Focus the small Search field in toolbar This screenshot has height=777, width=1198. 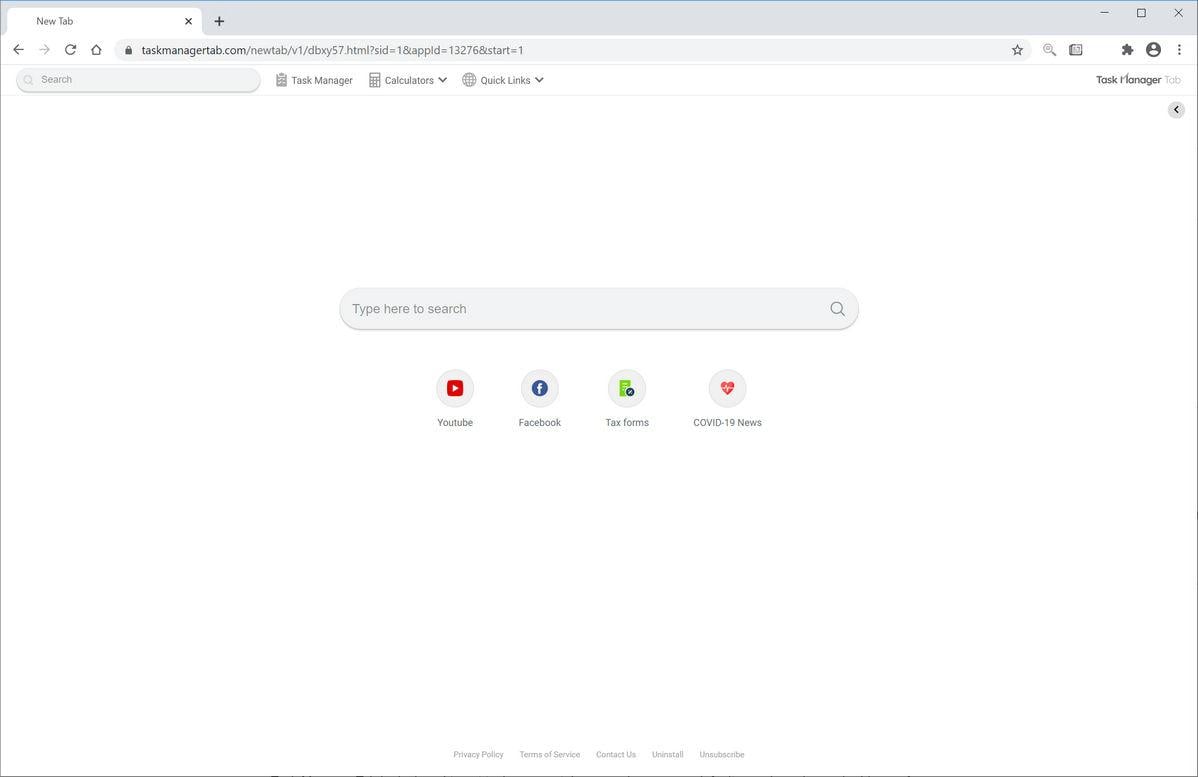138,79
